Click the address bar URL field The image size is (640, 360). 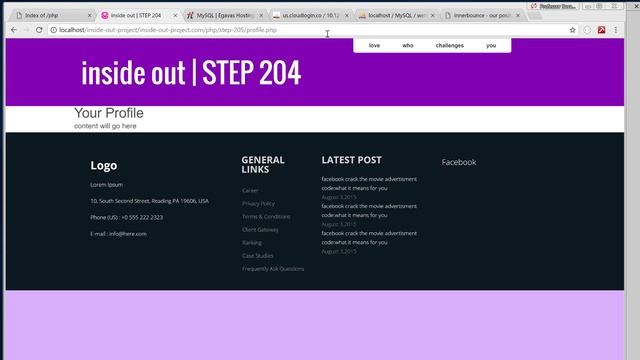coord(310,30)
